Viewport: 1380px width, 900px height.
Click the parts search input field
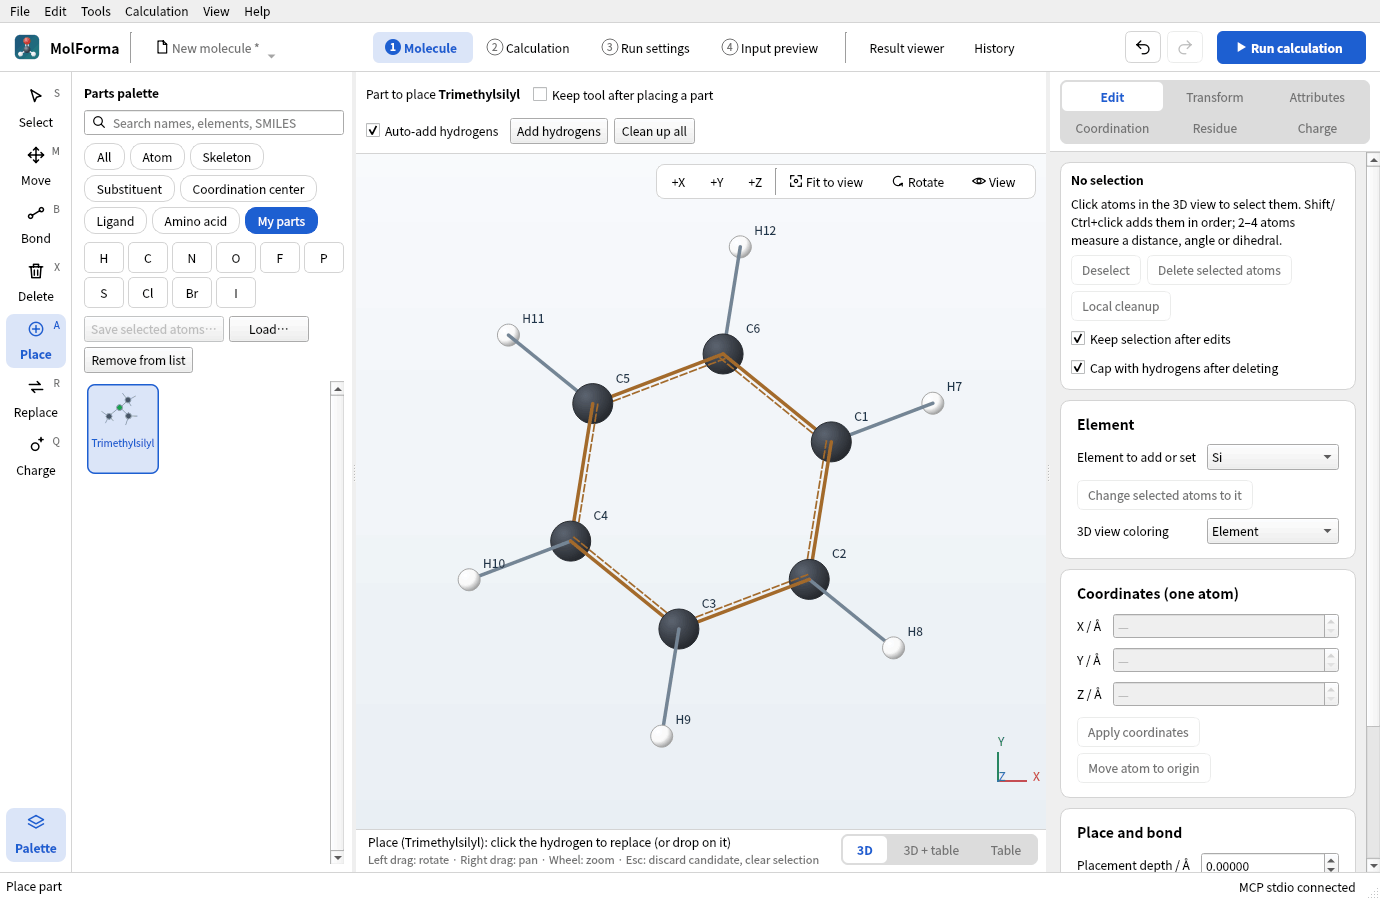[x=214, y=123]
